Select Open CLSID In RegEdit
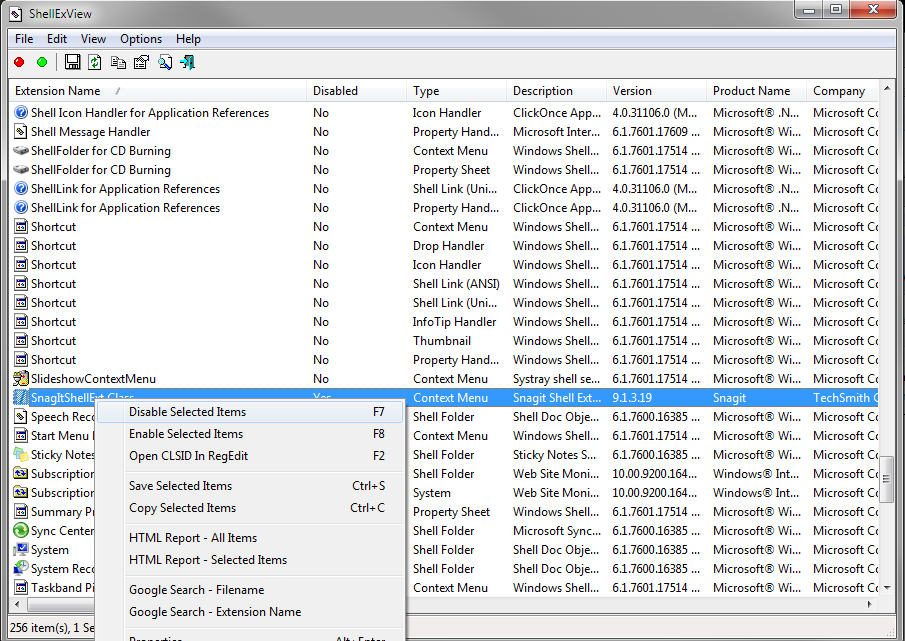The width and height of the screenshot is (905, 641). point(188,456)
